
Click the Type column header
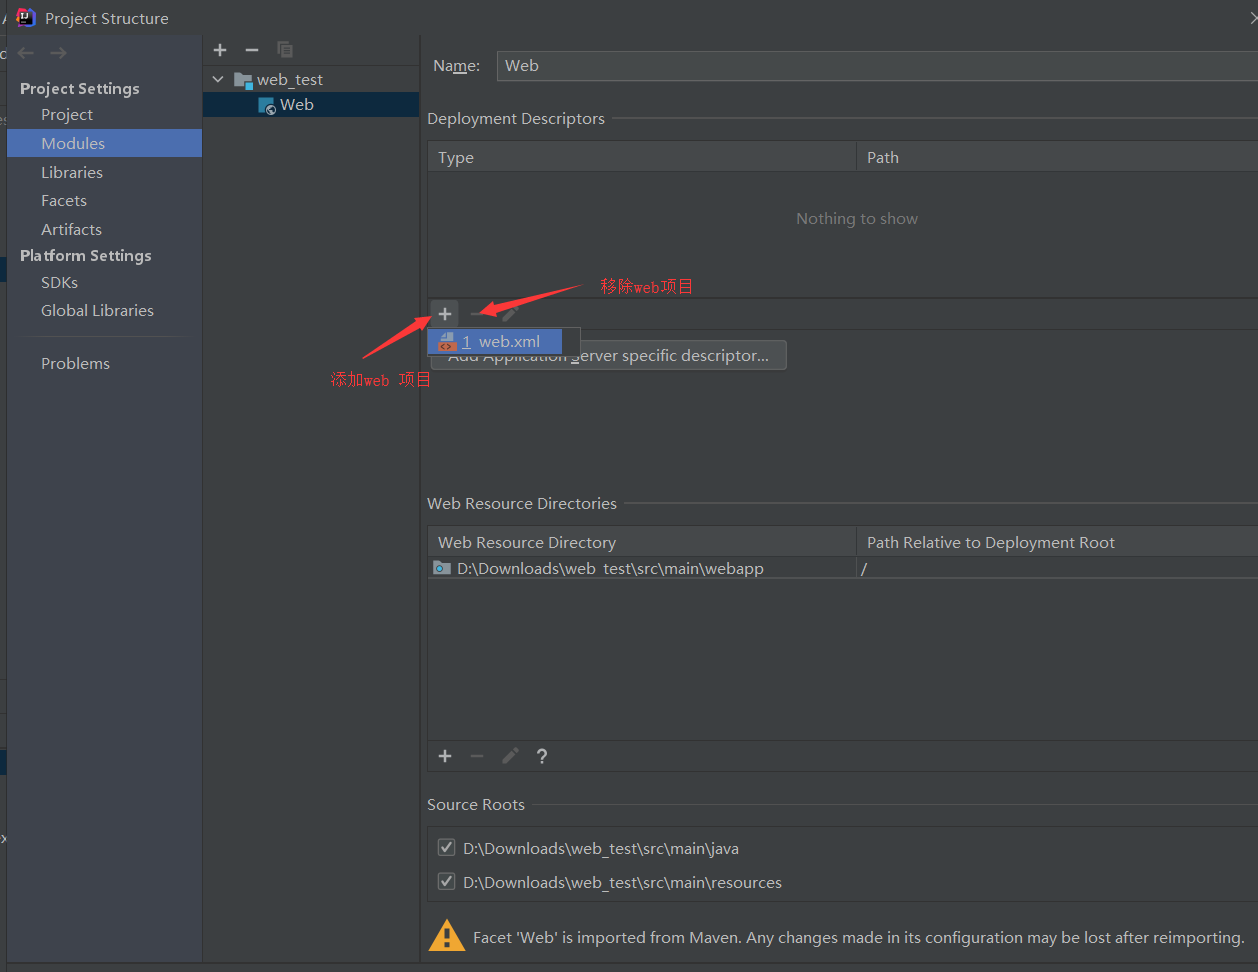coord(642,157)
